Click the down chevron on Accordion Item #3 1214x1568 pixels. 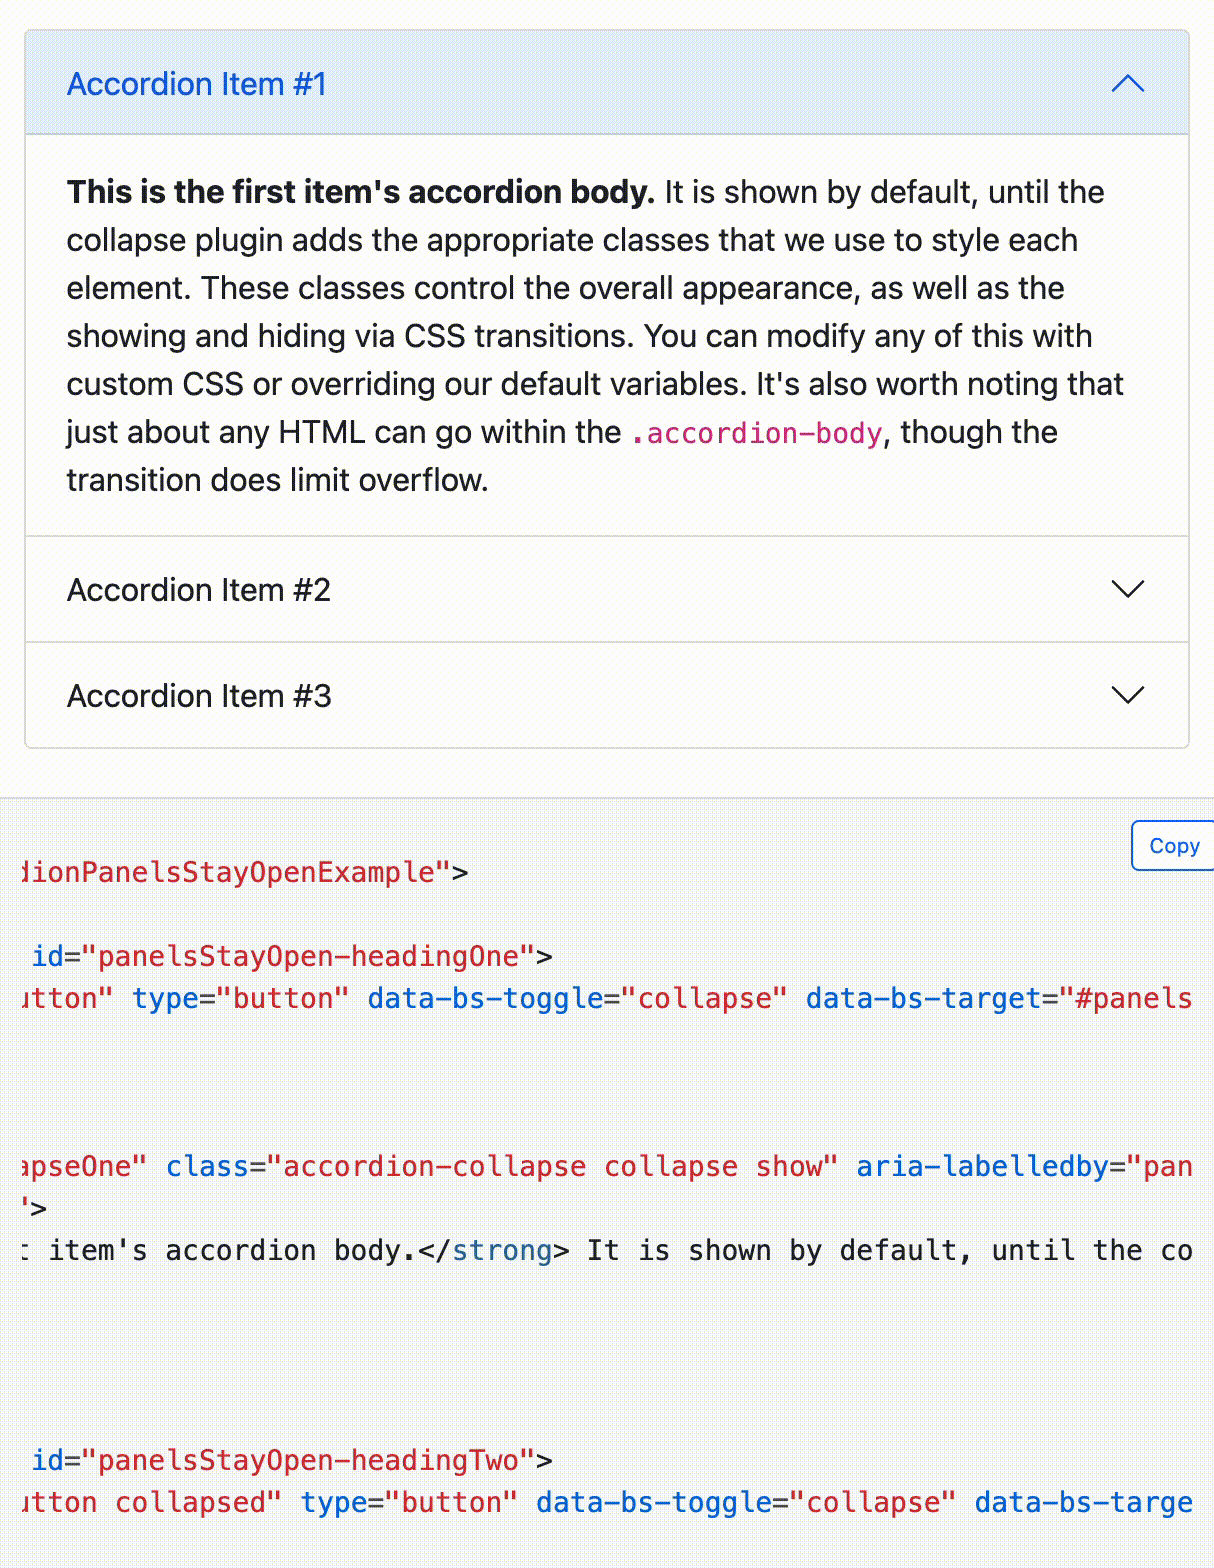coord(1127,695)
